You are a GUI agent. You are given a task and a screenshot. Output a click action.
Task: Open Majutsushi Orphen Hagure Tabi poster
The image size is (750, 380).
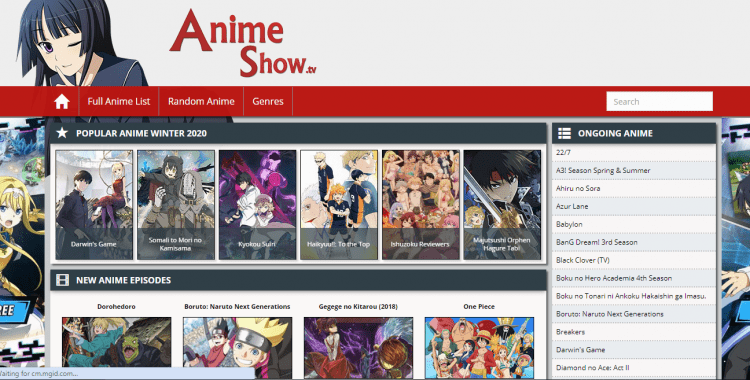(x=502, y=205)
